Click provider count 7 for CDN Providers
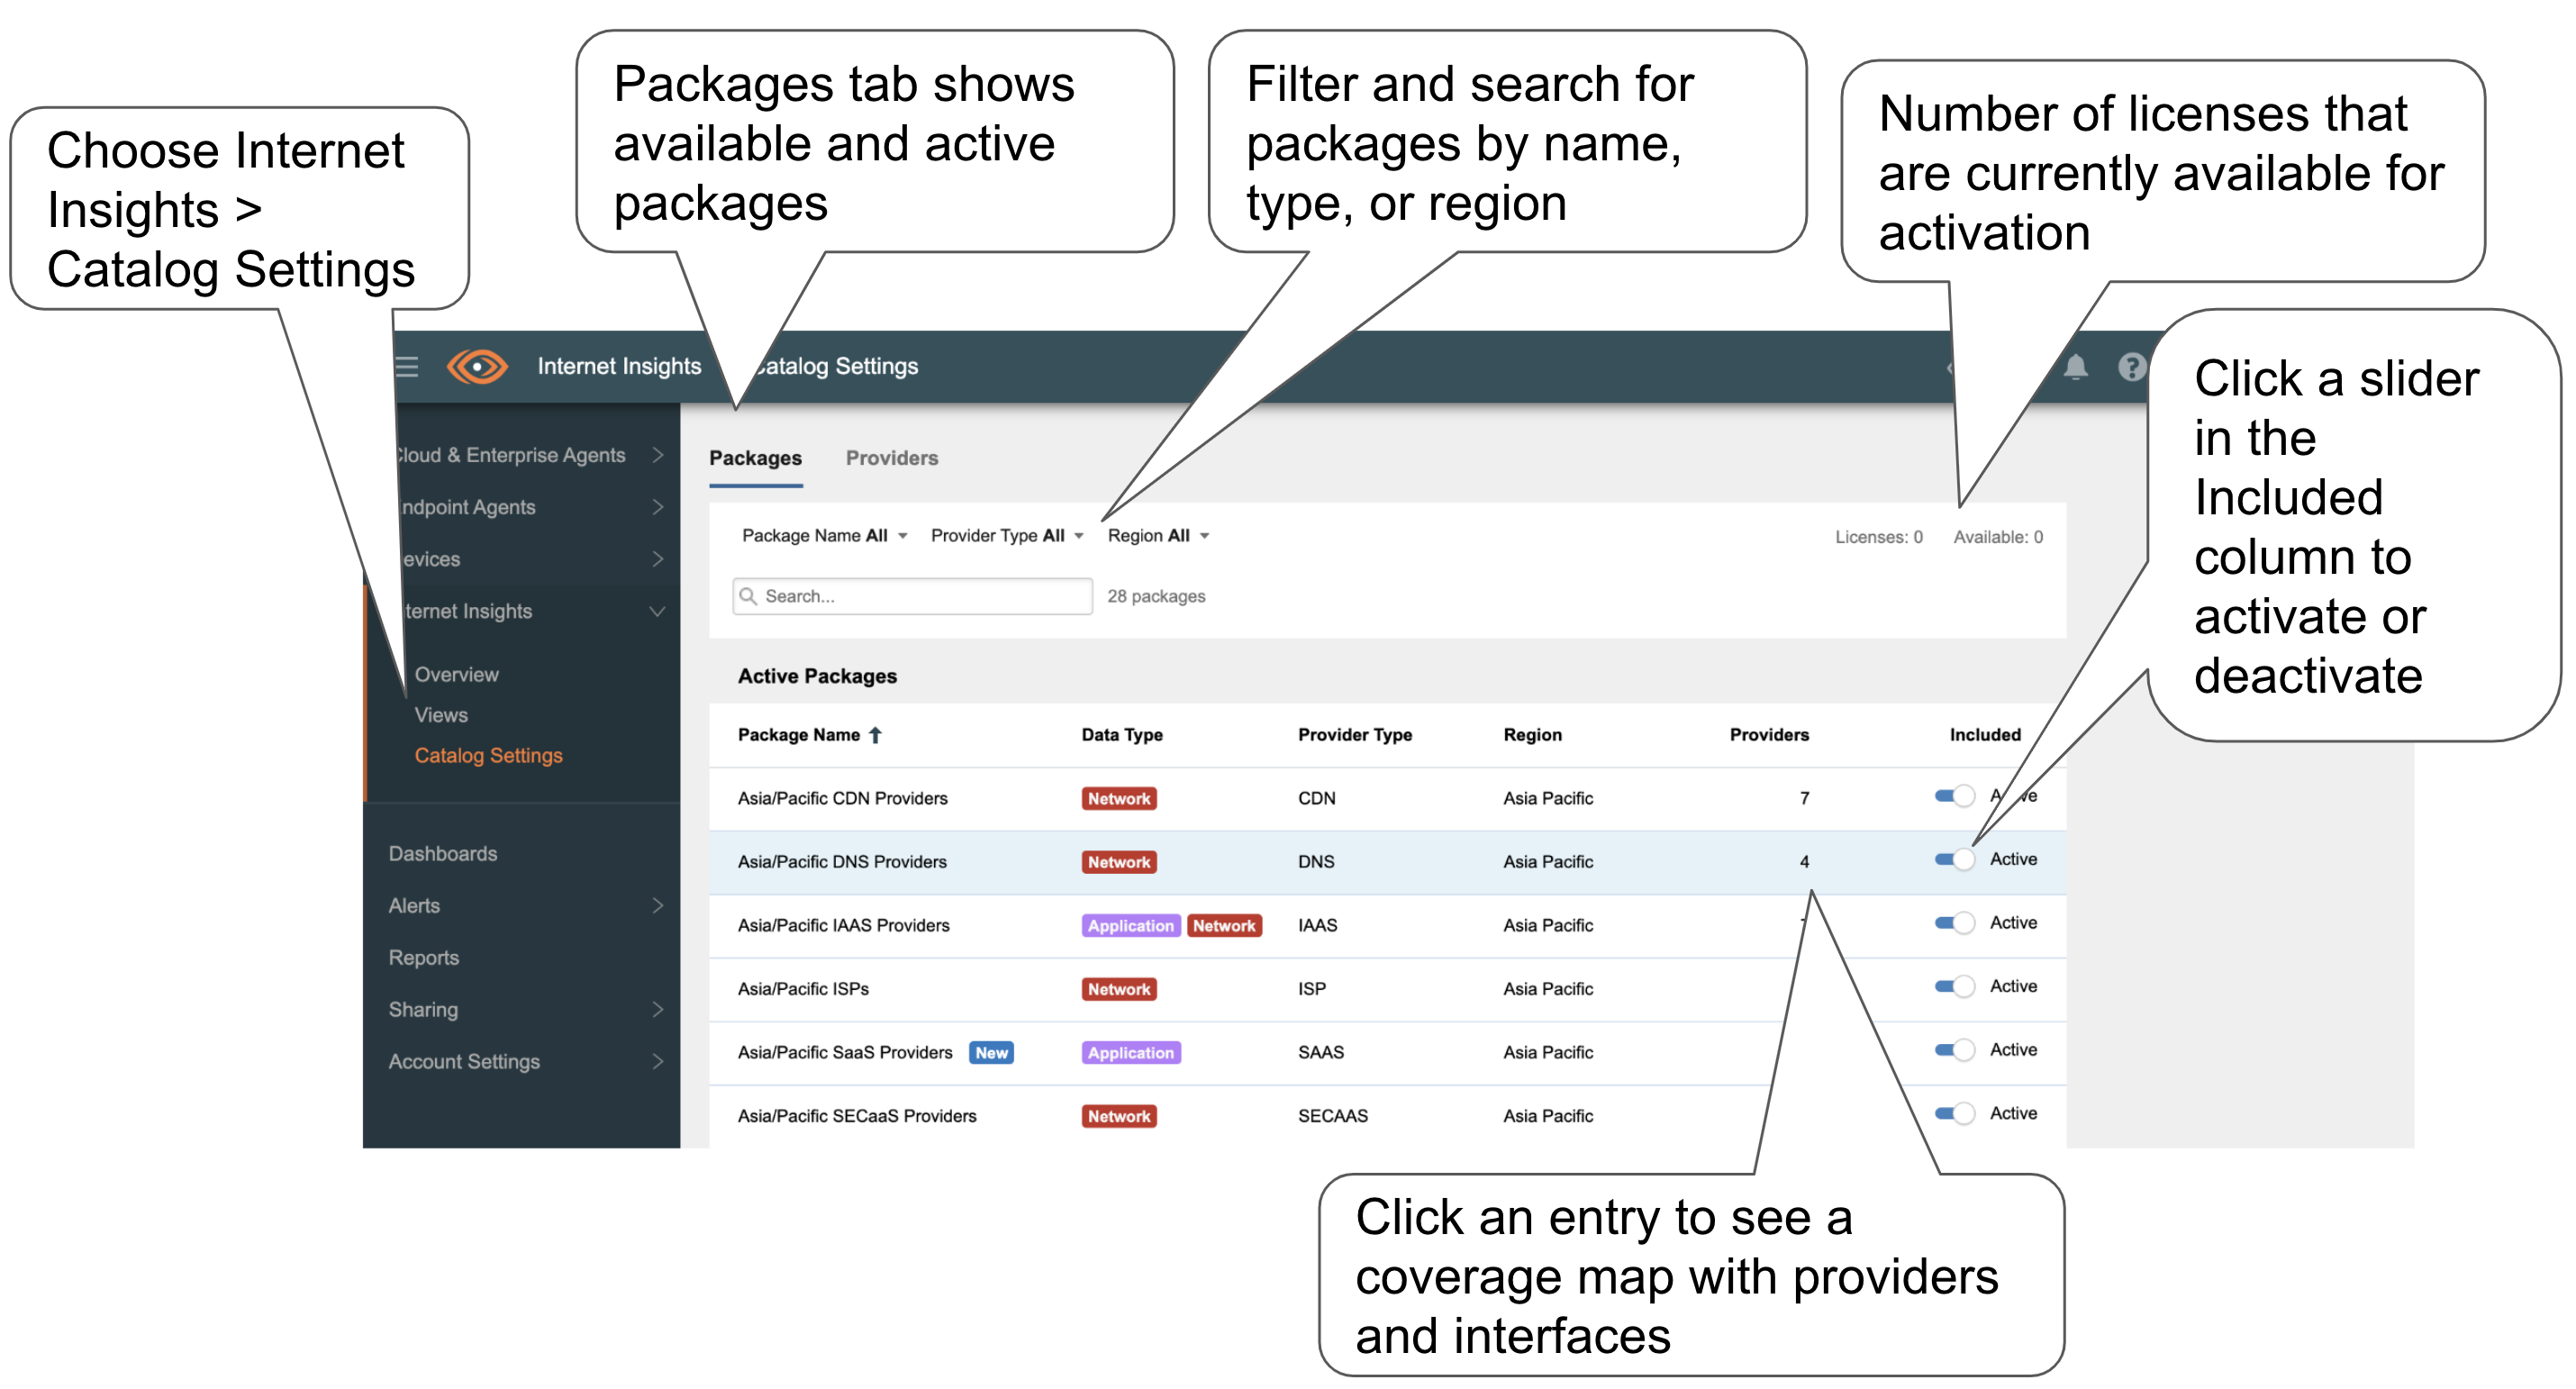The height and width of the screenshot is (1389, 2576). (1803, 799)
